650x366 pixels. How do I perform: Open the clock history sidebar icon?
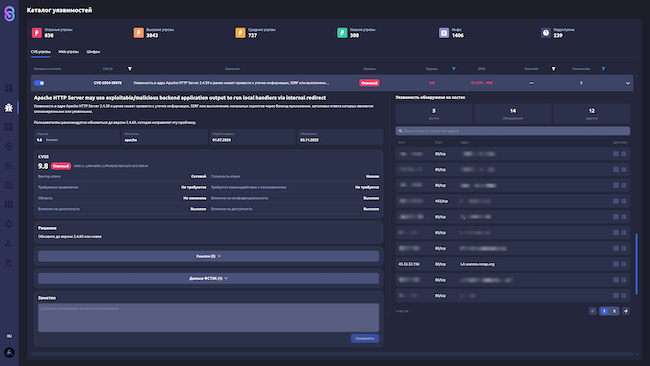coord(9,146)
